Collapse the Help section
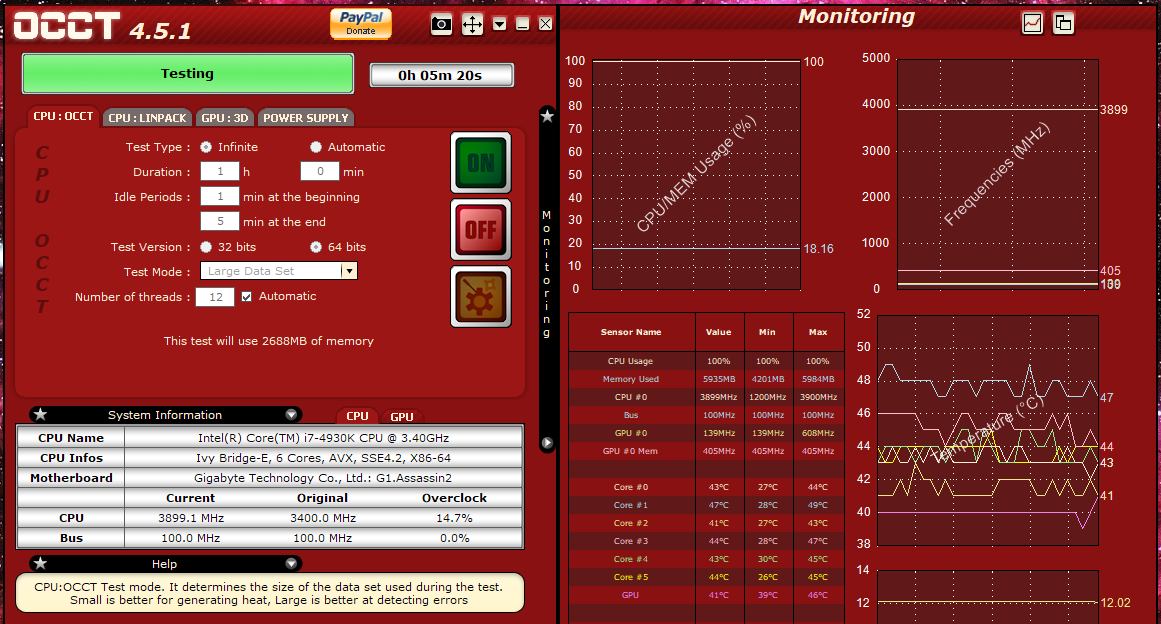The height and width of the screenshot is (624, 1161). 292,564
